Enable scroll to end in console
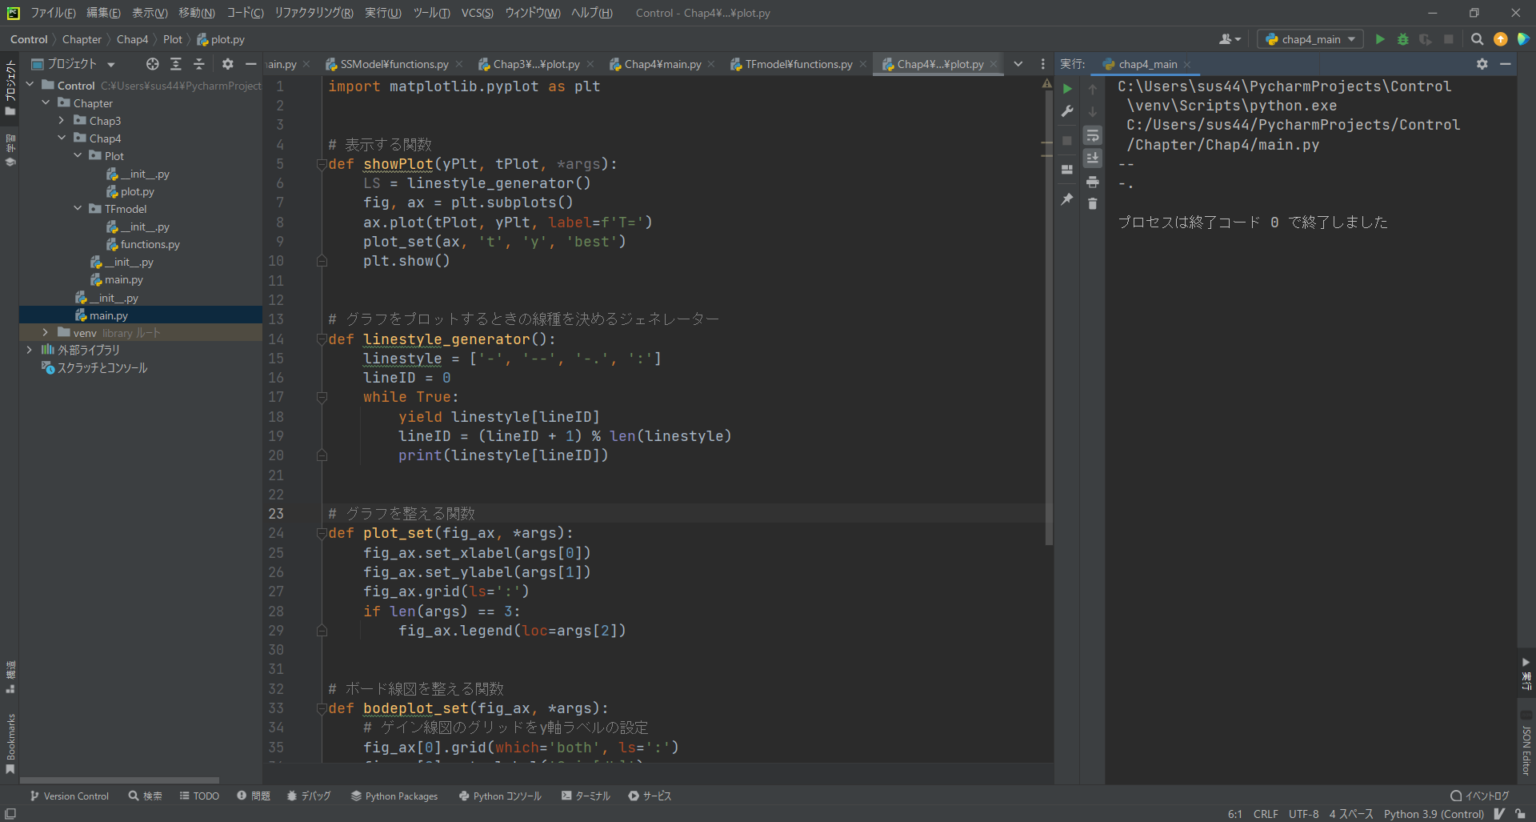 pos(1092,157)
